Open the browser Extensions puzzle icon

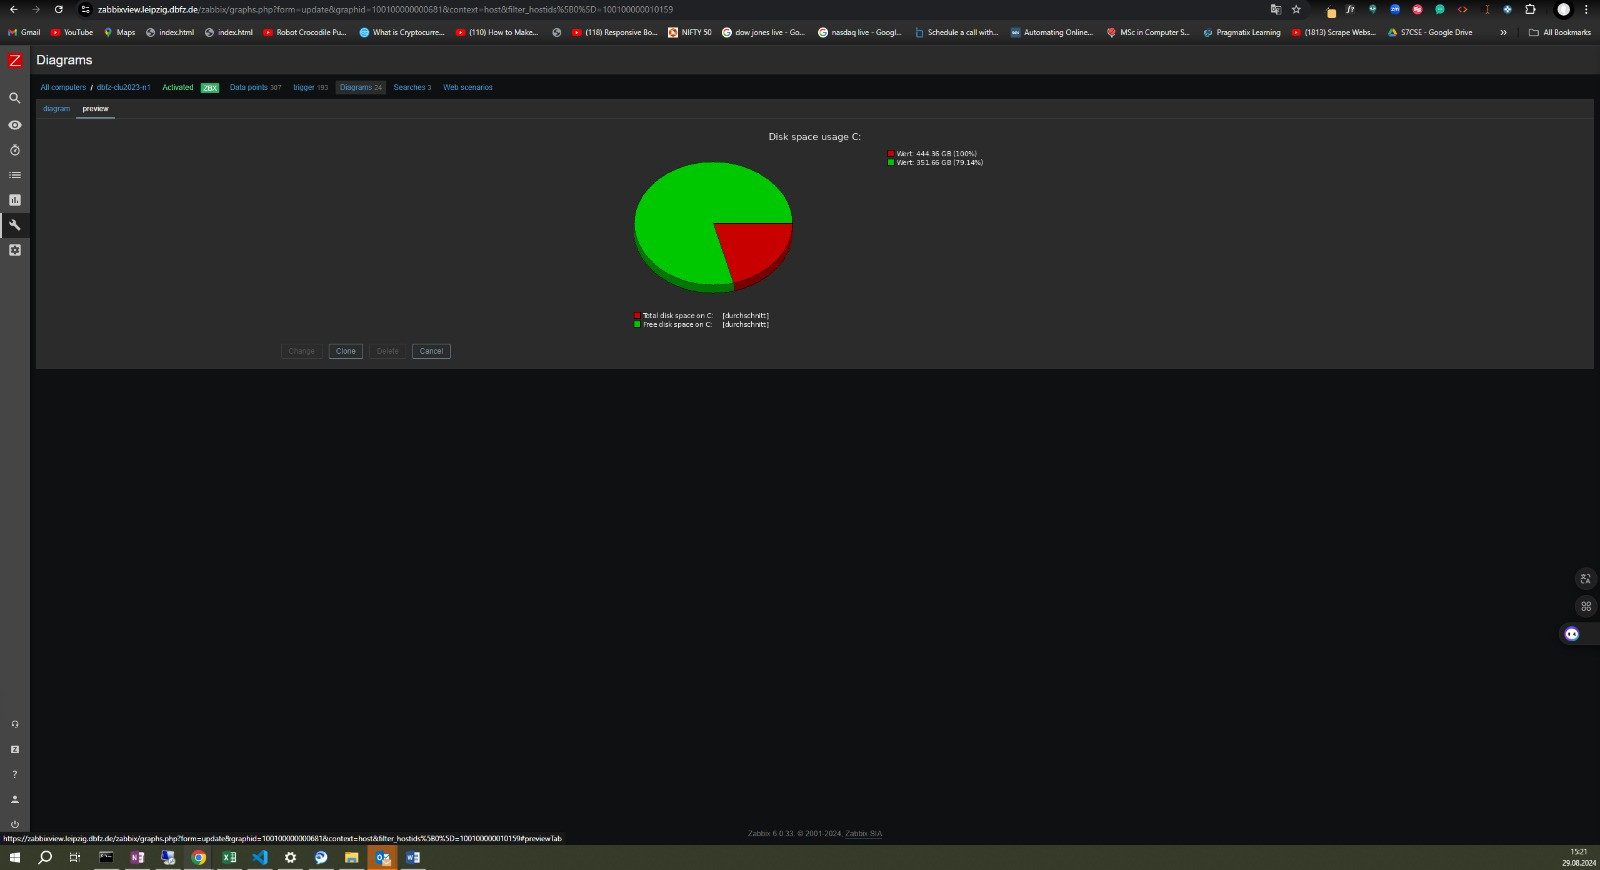click(x=1530, y=9)
